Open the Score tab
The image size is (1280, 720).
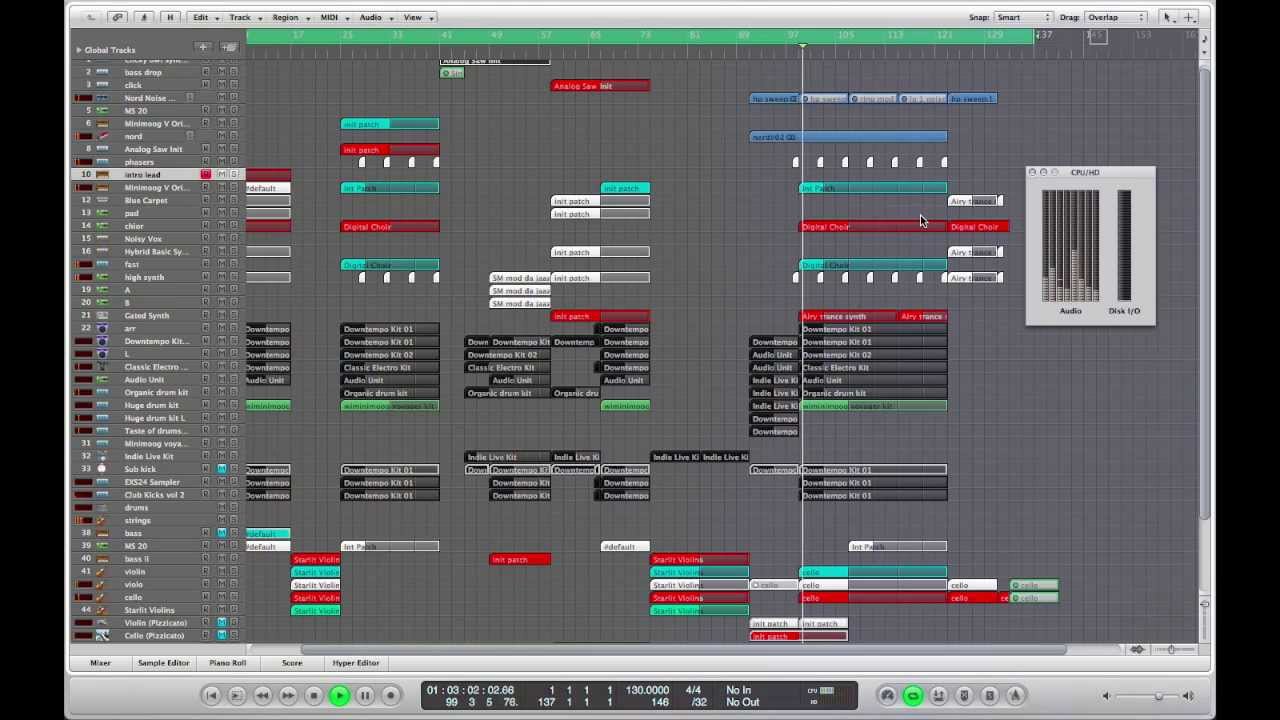click(292, 662)
